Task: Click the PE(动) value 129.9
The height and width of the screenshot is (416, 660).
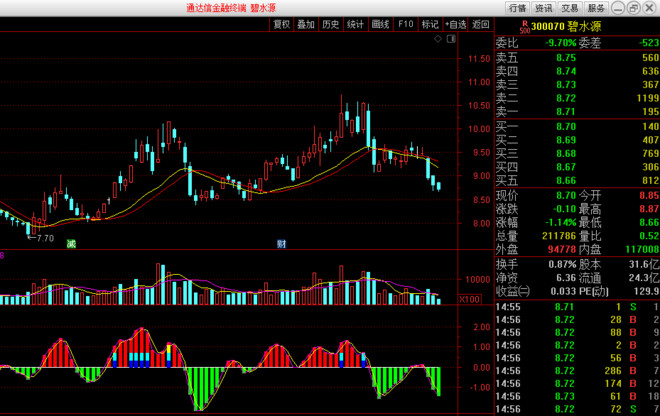Action: tap(647, 291)
